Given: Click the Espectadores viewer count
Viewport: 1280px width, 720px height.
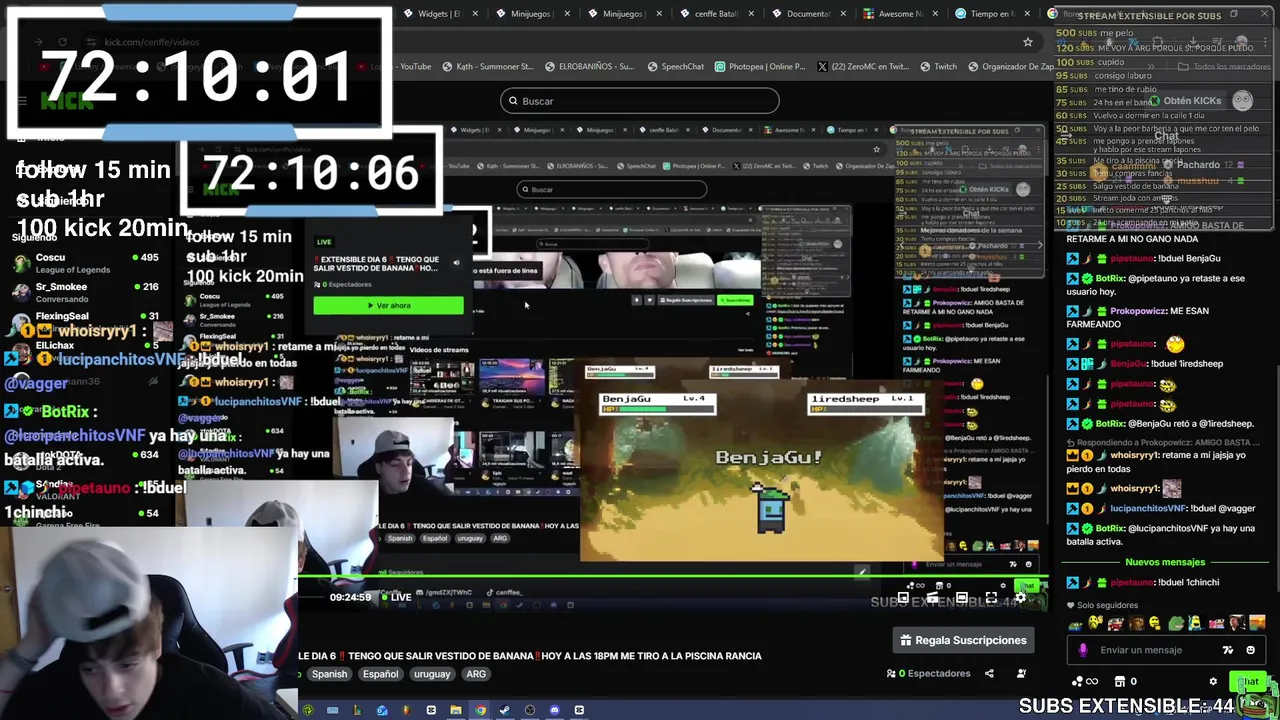Looking at the screenshot, I should tap(929, 674).
